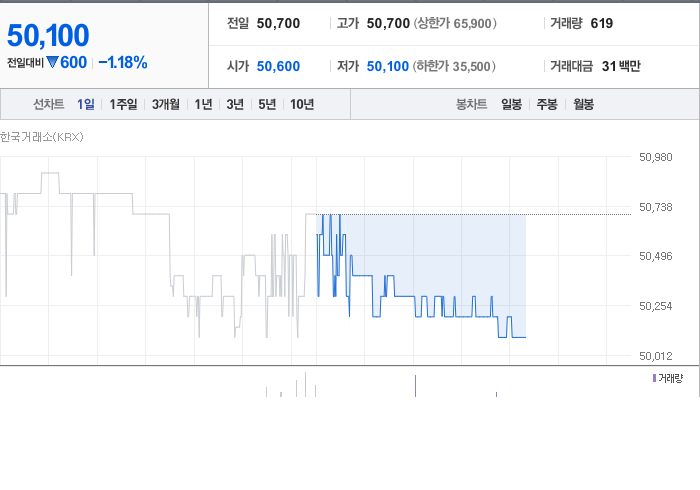Click the 선차트 label
700x490 pixels.
coord(49,104)
